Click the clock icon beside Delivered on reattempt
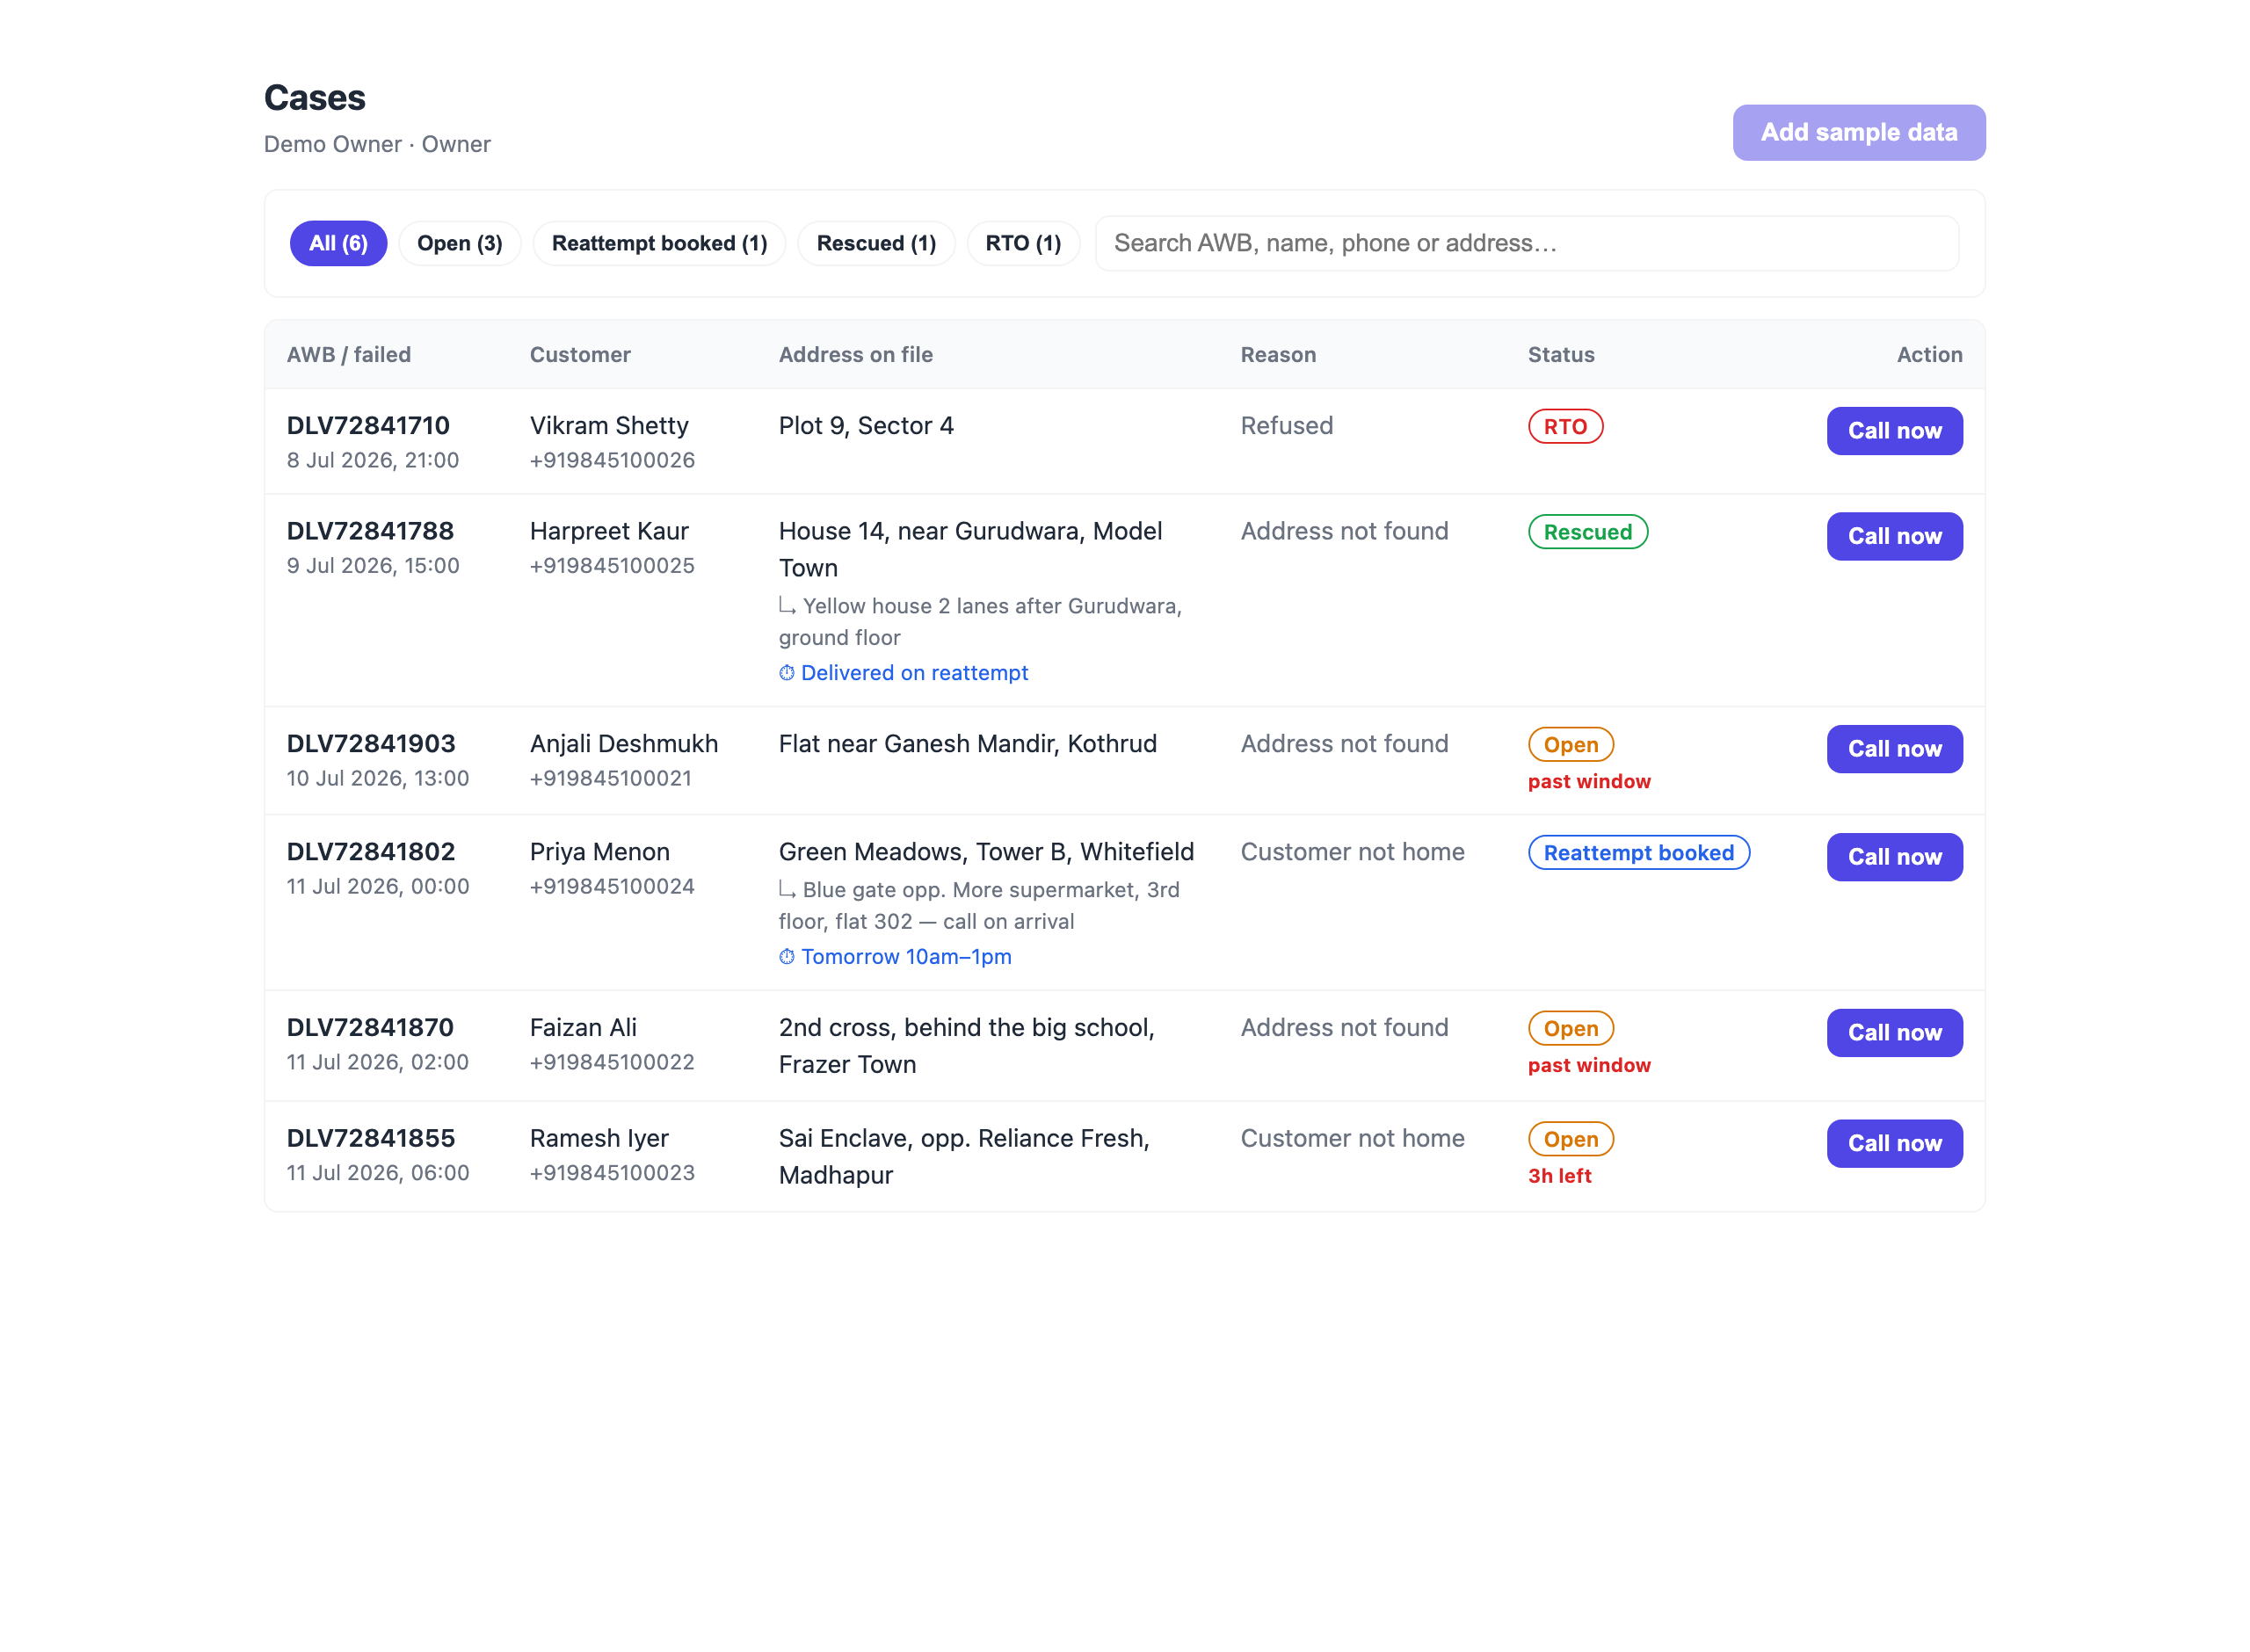This screenshot has height=1652, width=2250. [x=787, y=673]
